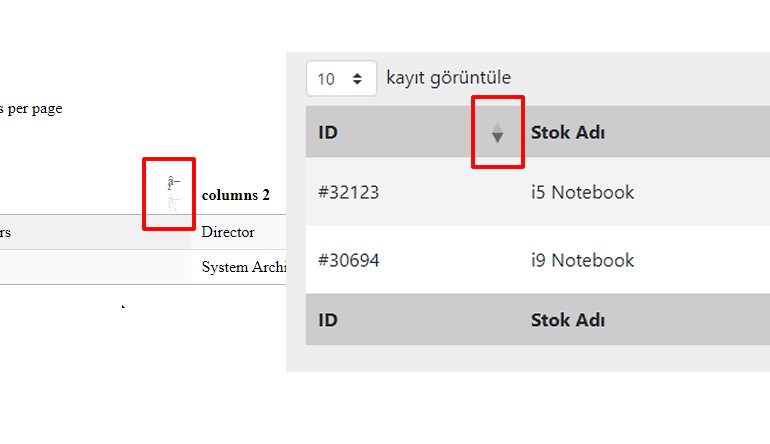Select the #32123 ID cell
This screenshot has width=770, height=444.
click(x=348, y=192)
